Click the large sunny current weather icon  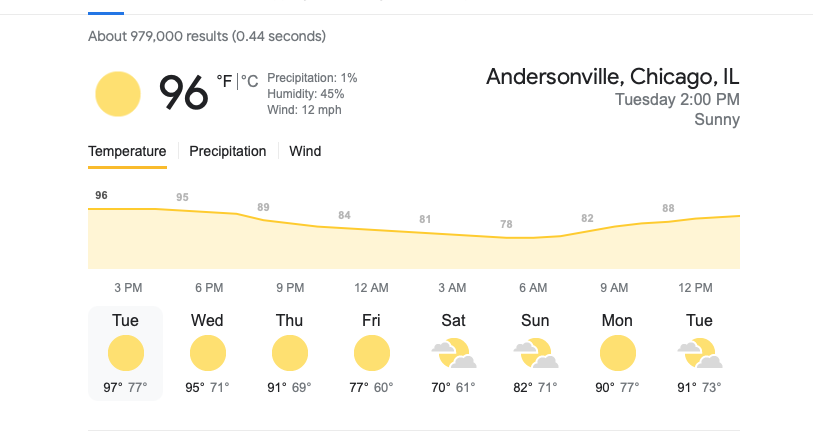tap(118, 94)
